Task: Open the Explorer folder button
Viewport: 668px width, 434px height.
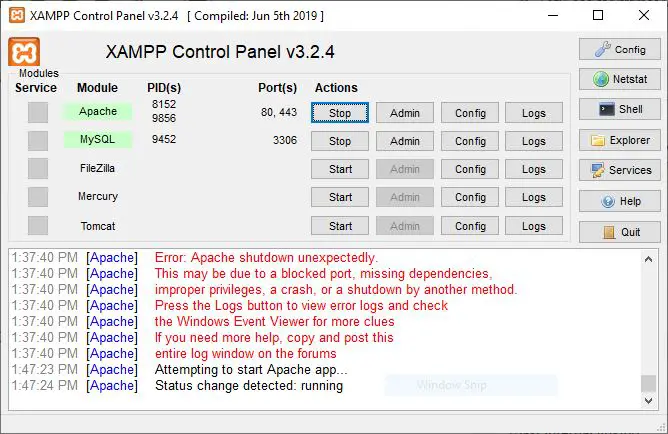Action: point(619,140)
